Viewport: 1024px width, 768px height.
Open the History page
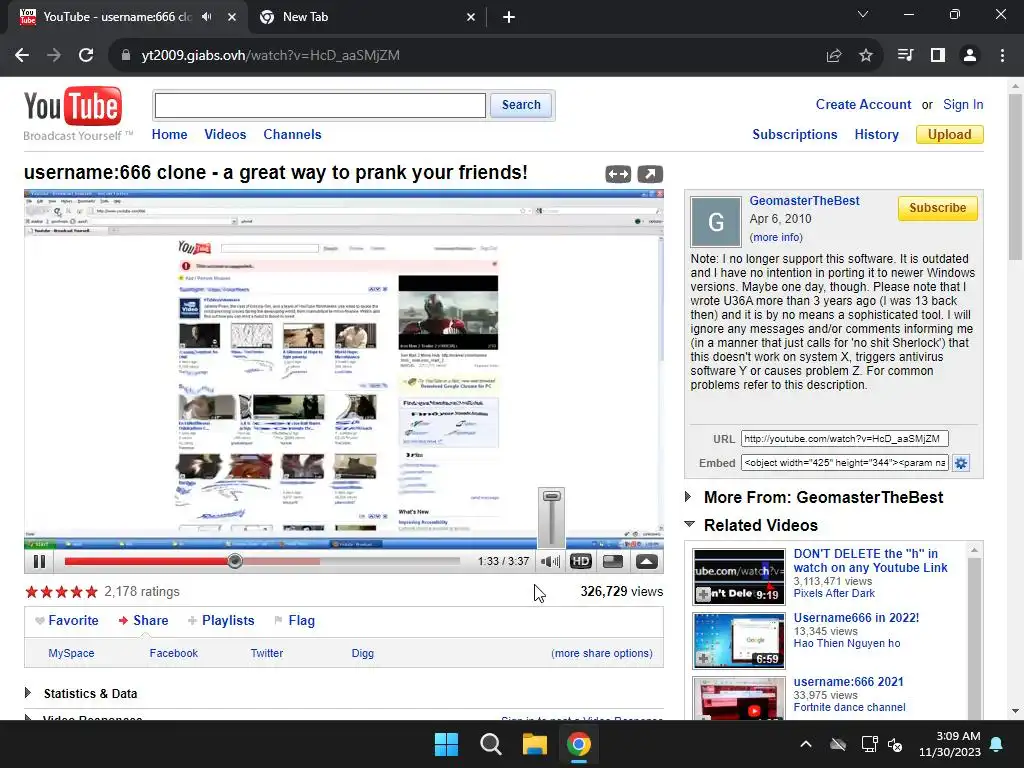click(876, 135)
